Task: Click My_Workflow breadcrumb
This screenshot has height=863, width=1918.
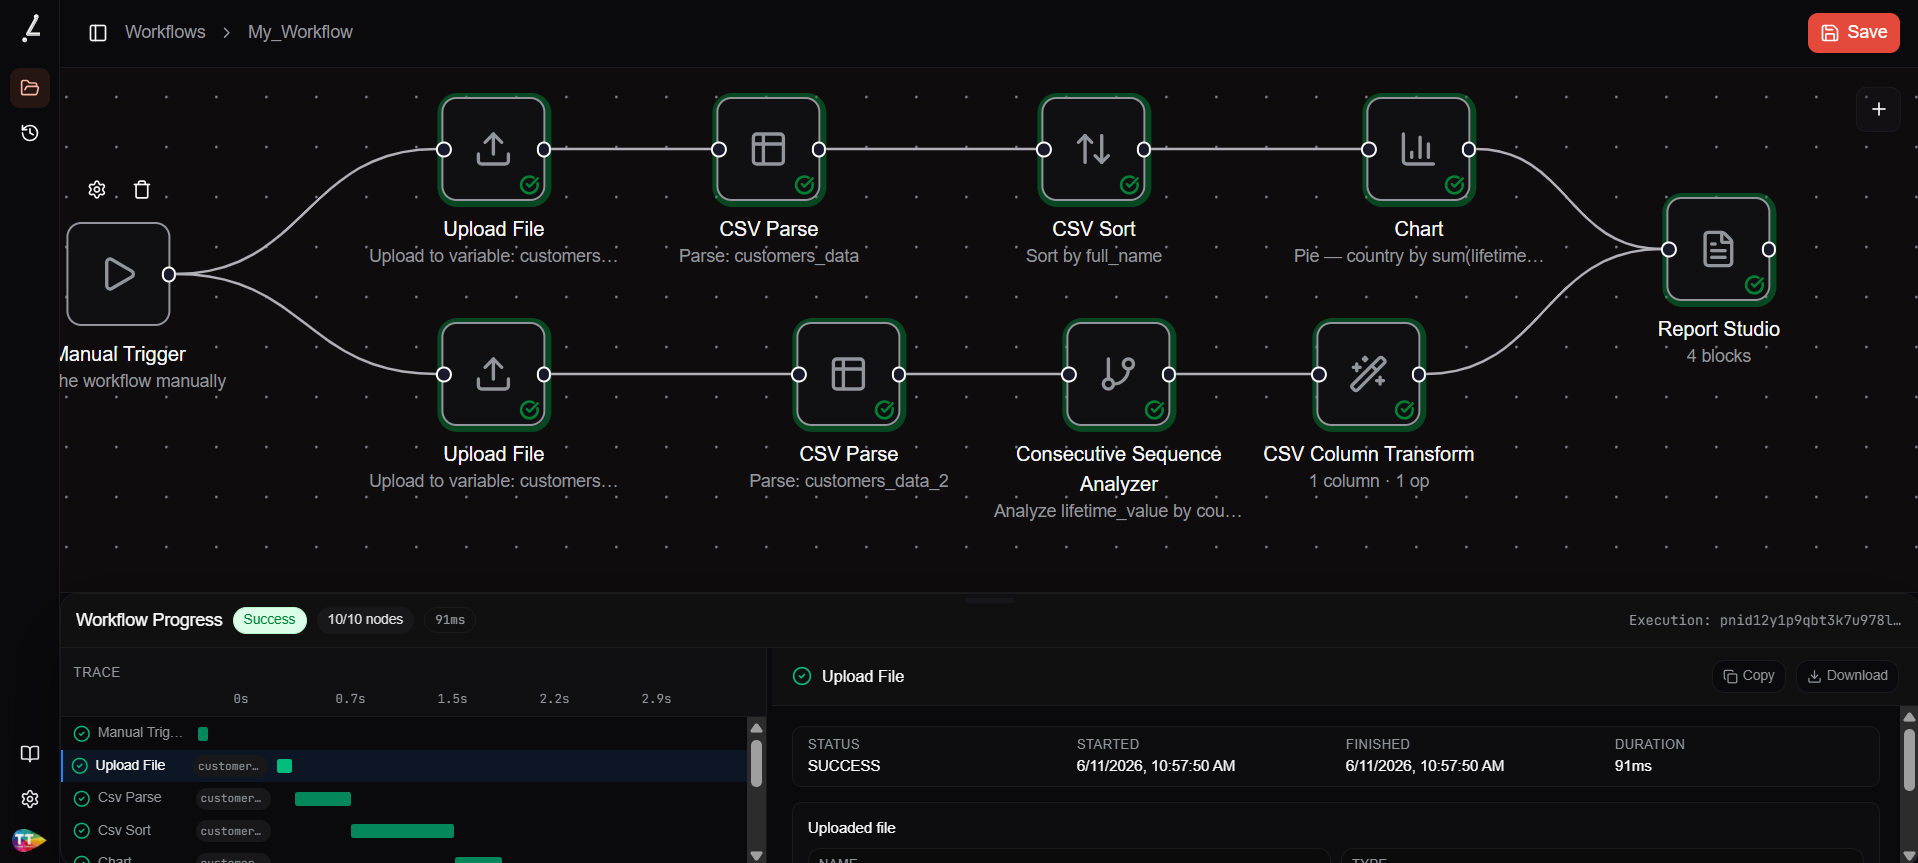Action: tap(300, 32)
